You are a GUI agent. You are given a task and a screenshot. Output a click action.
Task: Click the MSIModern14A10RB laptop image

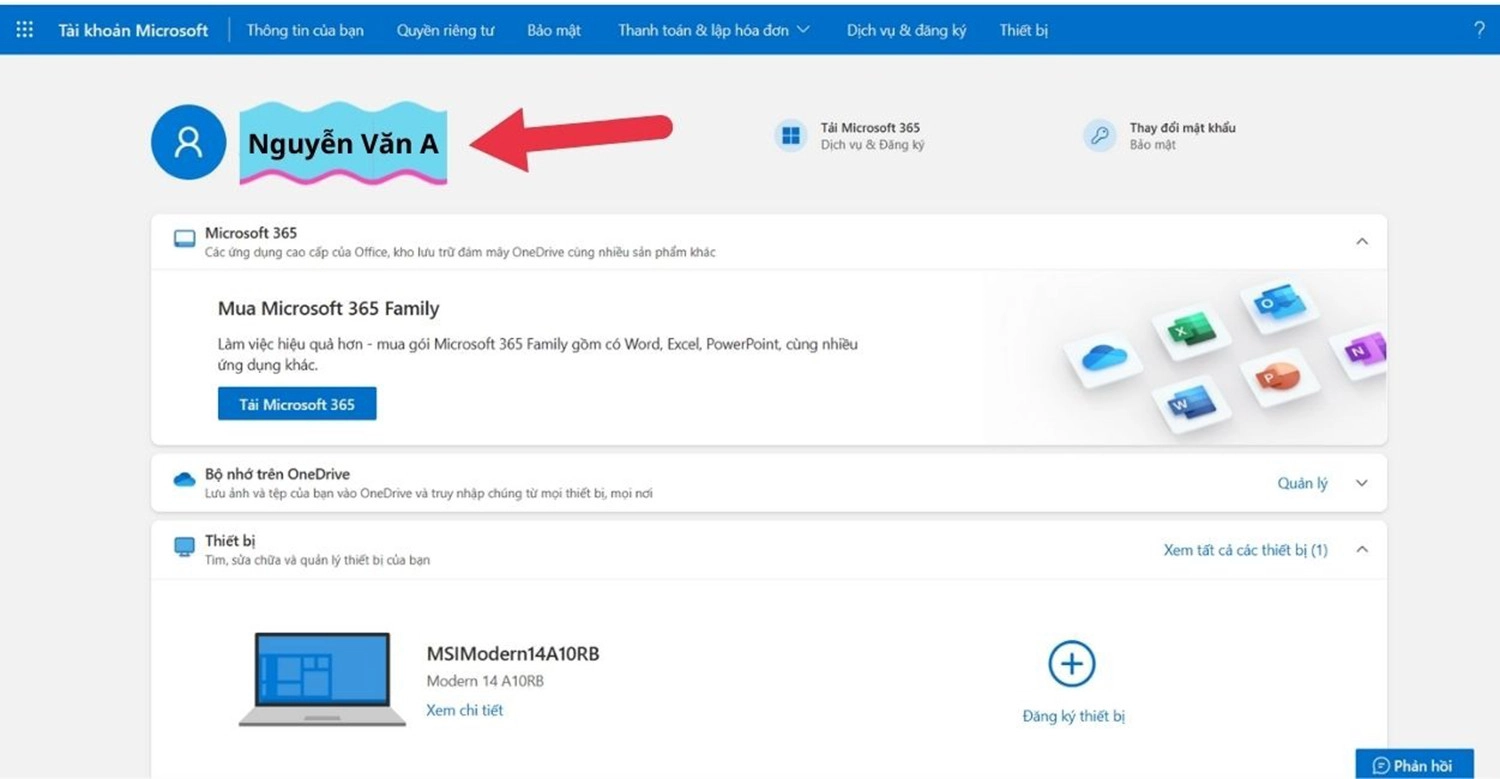click(322, 679)
